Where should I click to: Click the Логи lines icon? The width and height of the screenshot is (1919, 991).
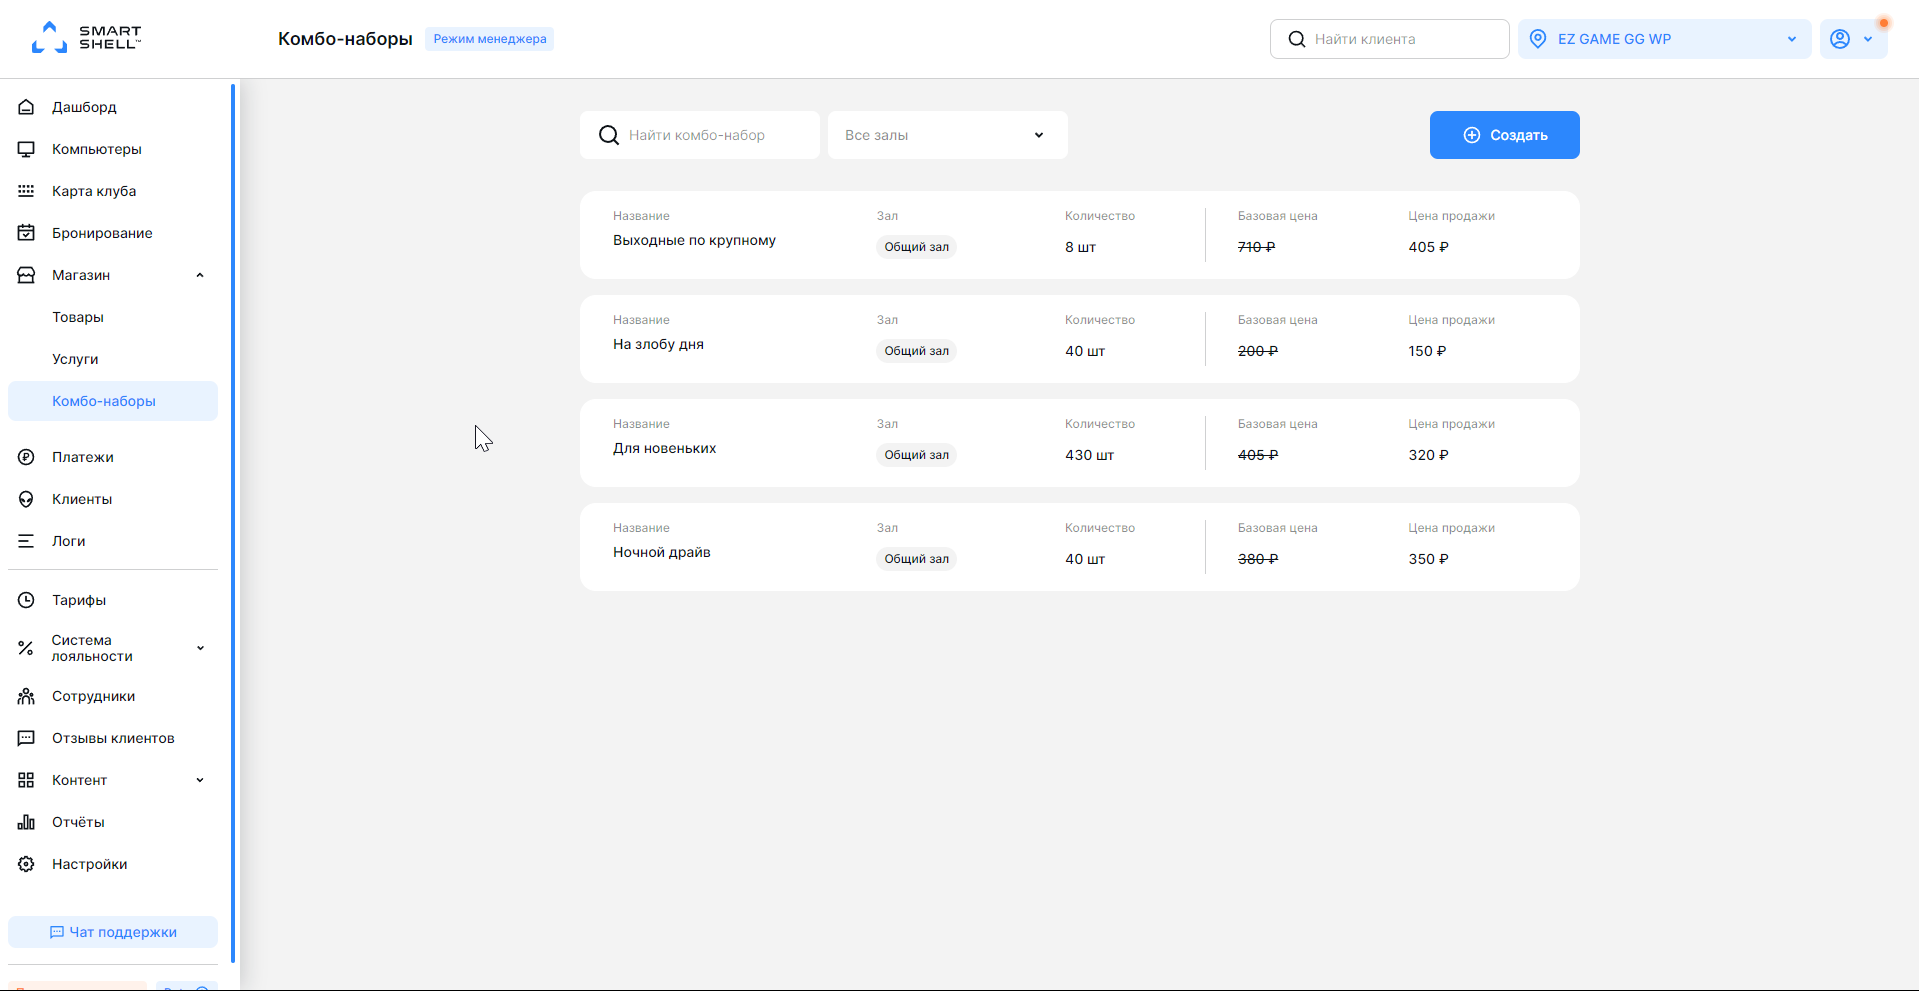point(26,541)
